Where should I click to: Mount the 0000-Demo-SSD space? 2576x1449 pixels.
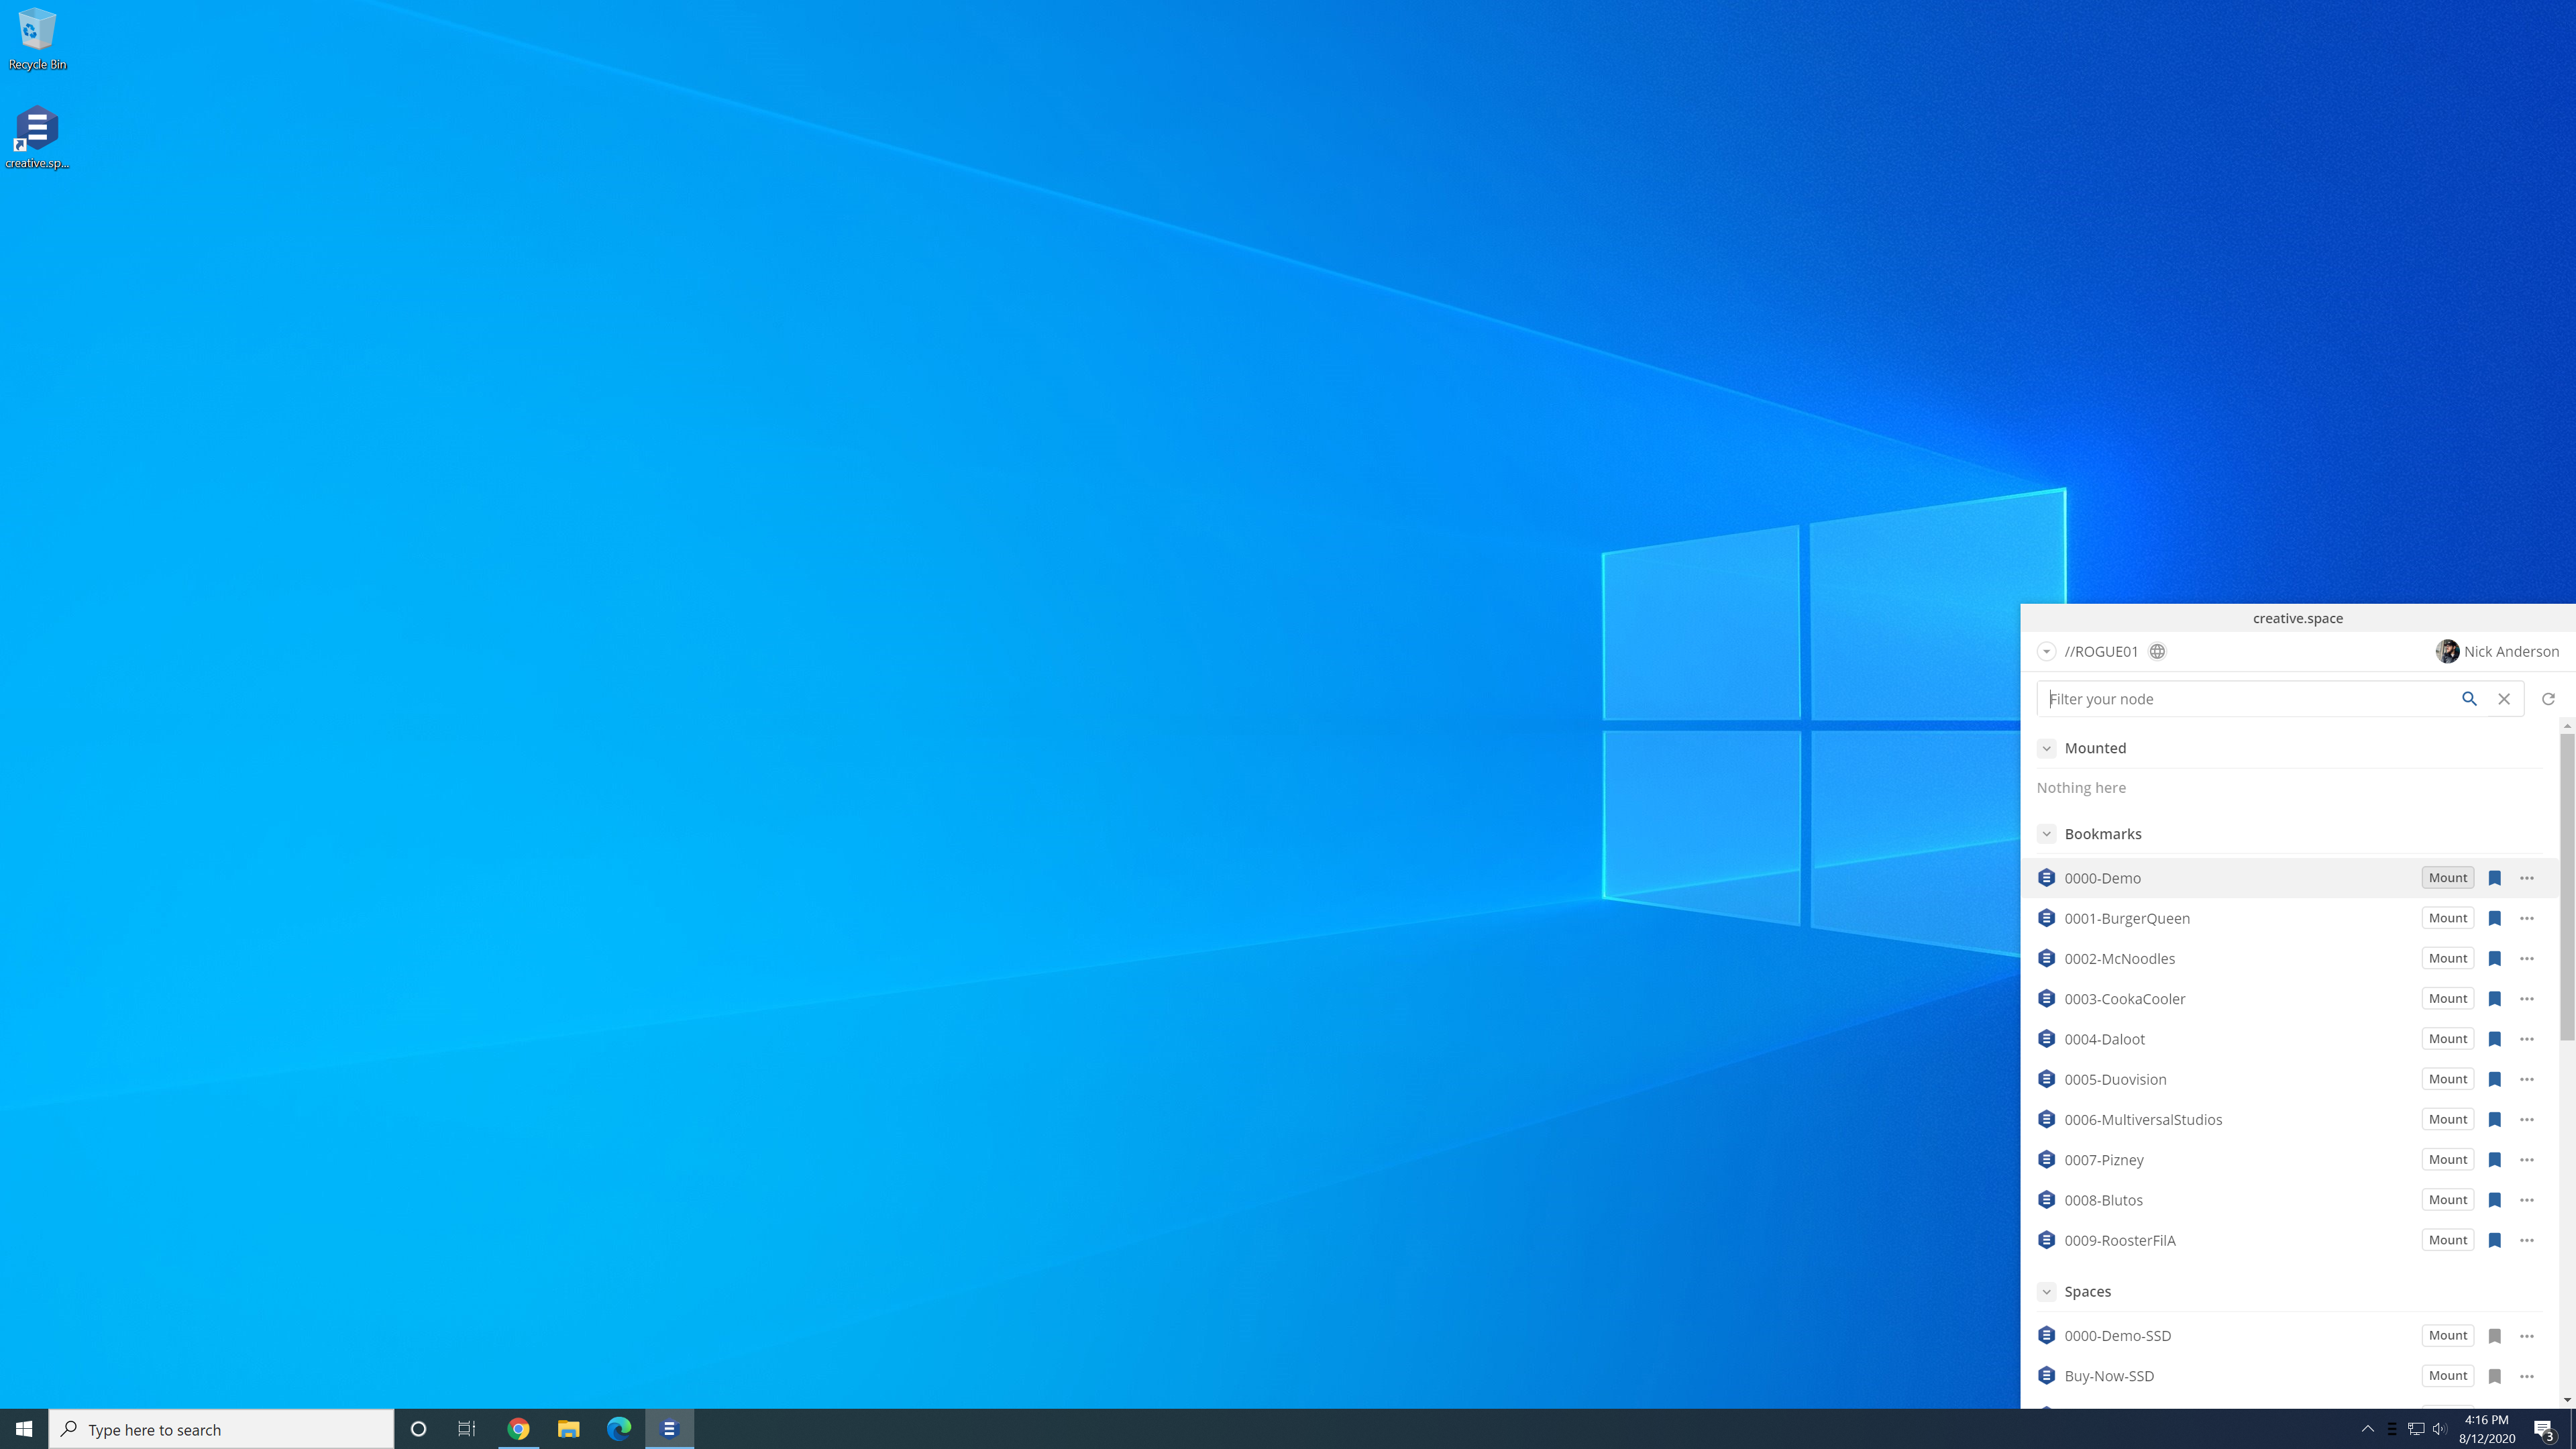(2447, 1336)
